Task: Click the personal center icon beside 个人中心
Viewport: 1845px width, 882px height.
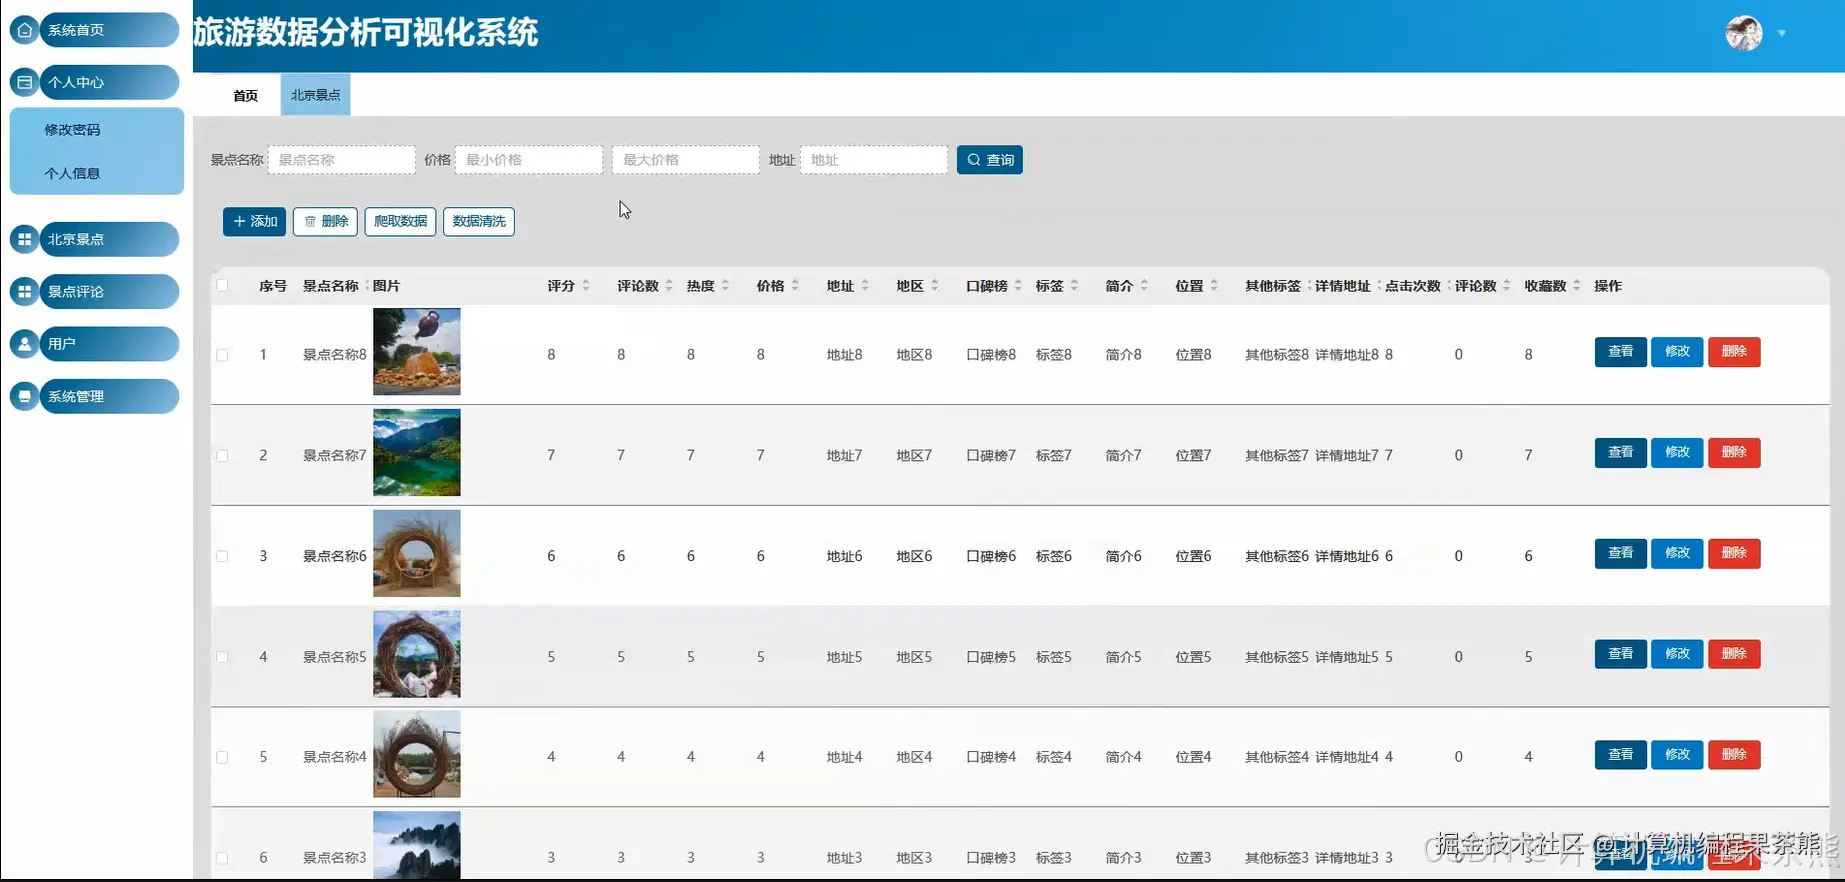Action: (25, 82)
